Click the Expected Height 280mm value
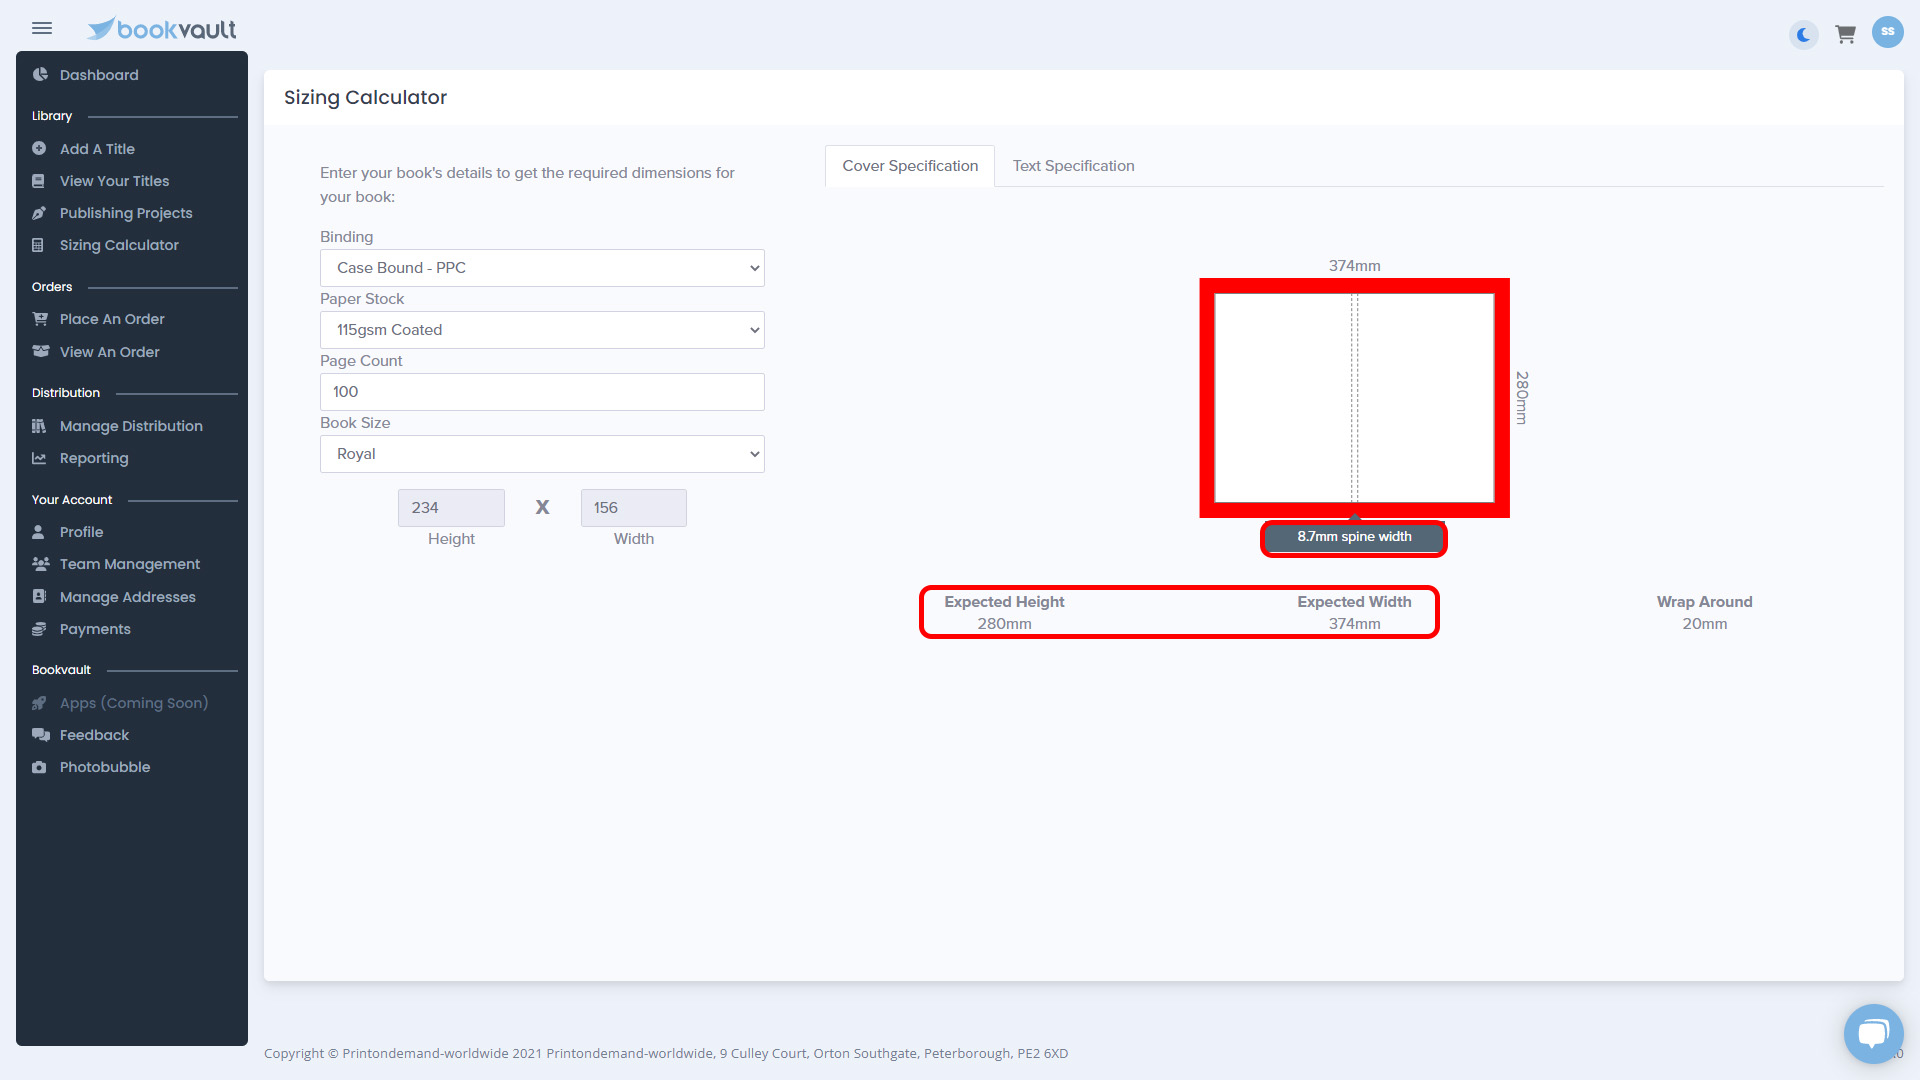This screenshot has height=1080, width=1920. [x=1004, y=624]
